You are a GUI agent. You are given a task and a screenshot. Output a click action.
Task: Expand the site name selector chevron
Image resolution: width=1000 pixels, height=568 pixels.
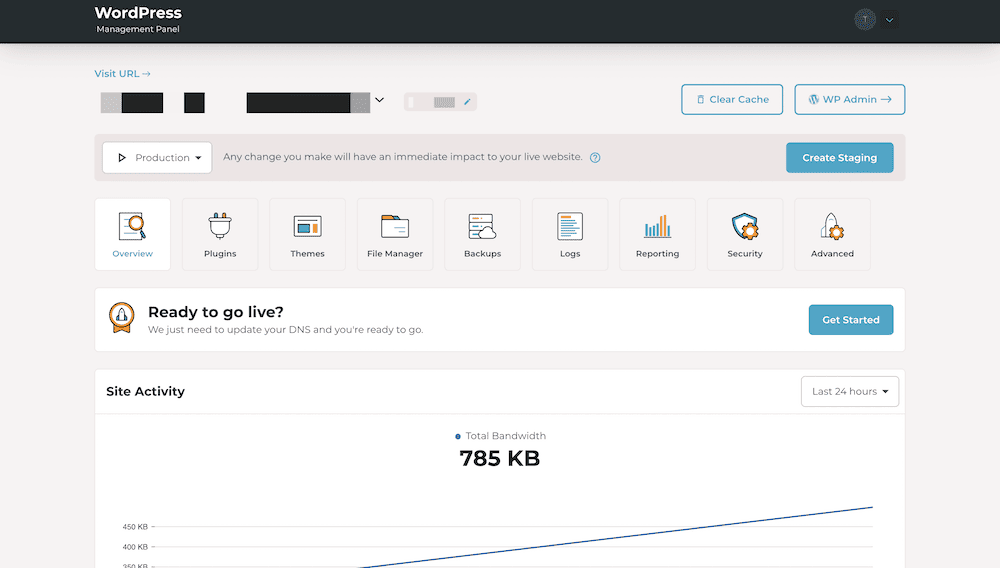coord(379,100)
